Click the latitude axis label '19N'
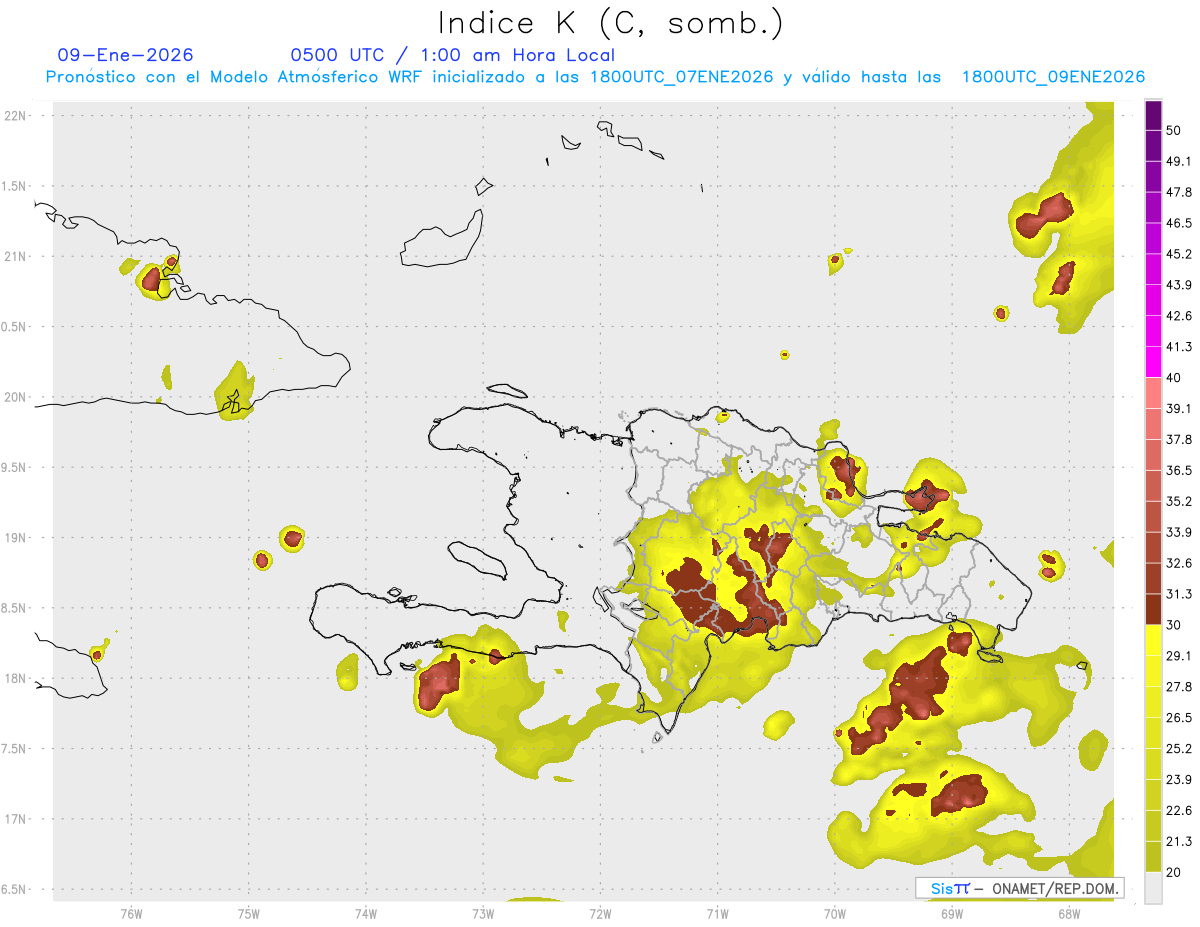 (x=17, y=537)
